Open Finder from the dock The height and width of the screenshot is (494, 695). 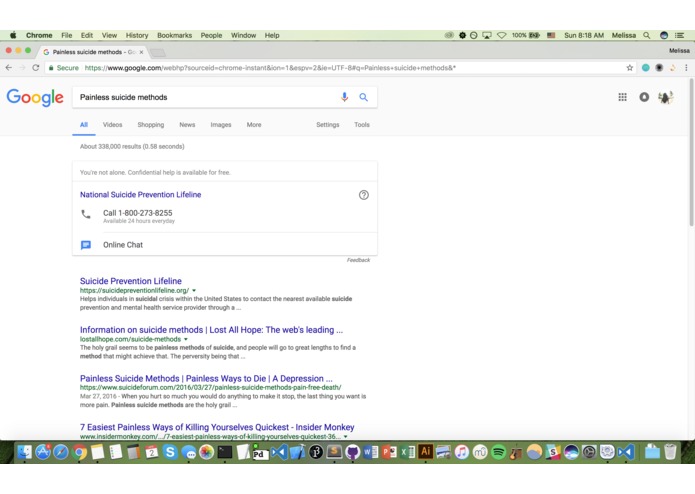[x=24, y=452]
